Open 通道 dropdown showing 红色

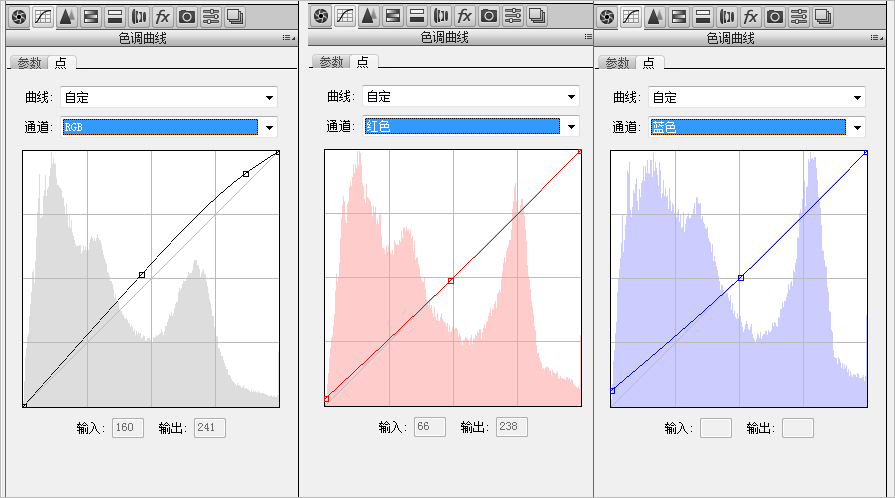click(471, 126)
